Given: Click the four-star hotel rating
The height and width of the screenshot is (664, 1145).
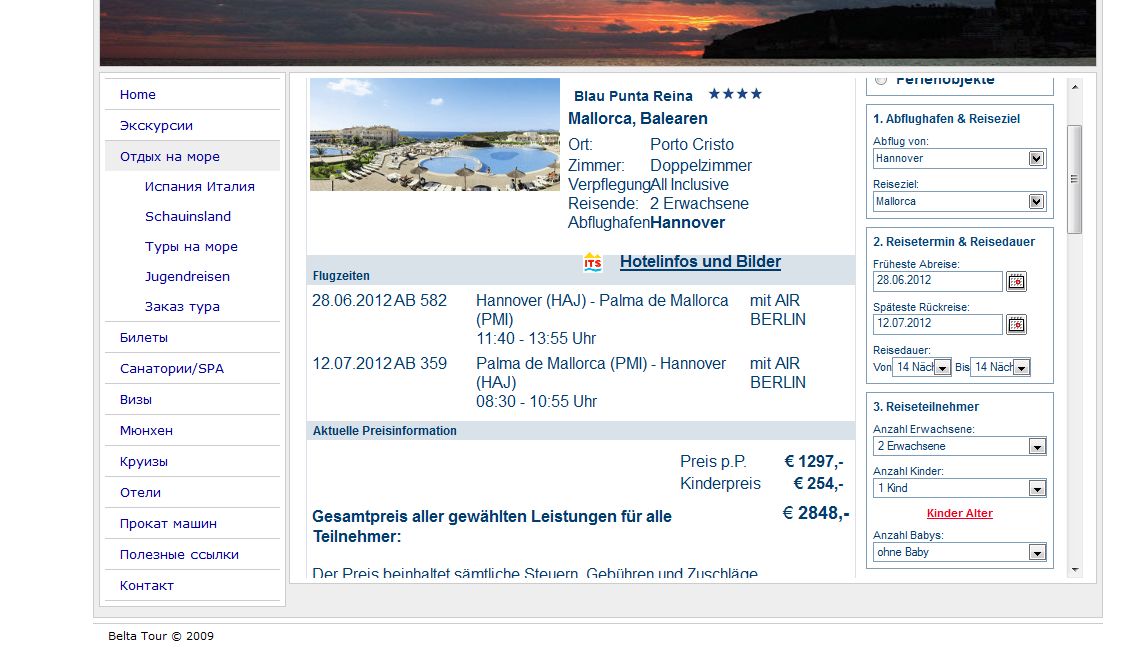Looking at the screenshot, I should click(735, 94).
